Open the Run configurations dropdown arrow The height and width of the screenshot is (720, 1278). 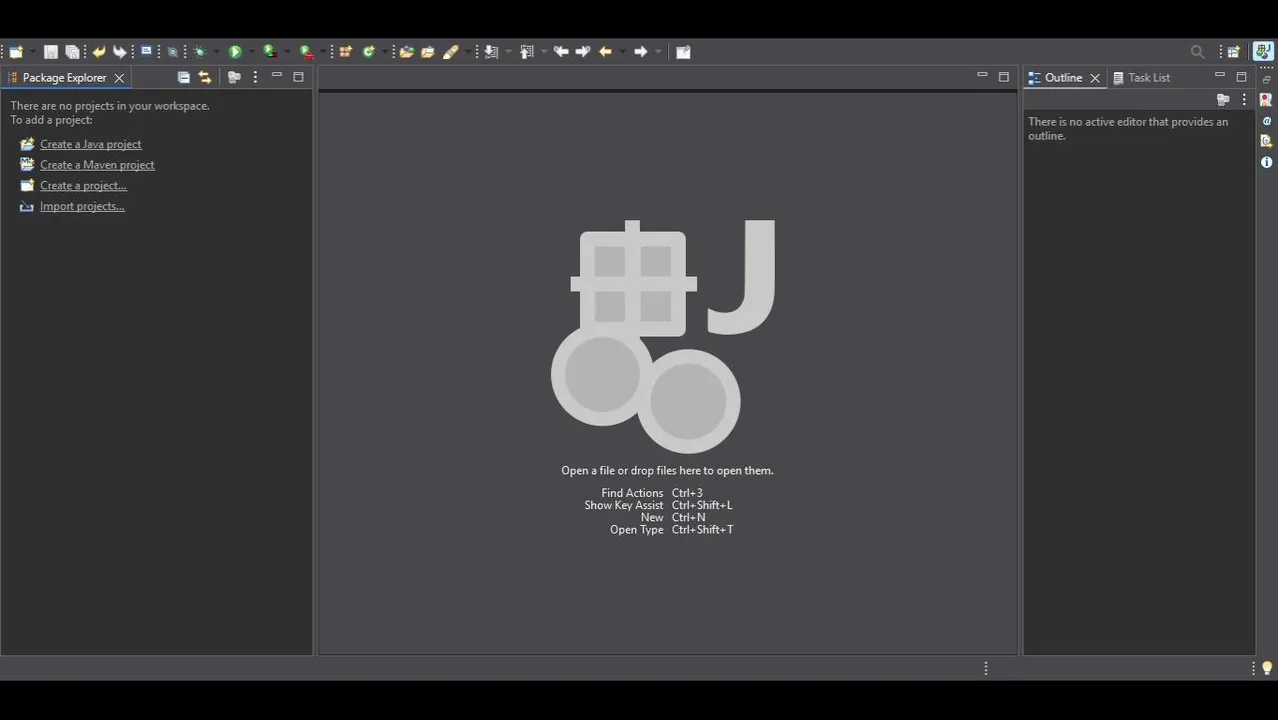(251, 52)
